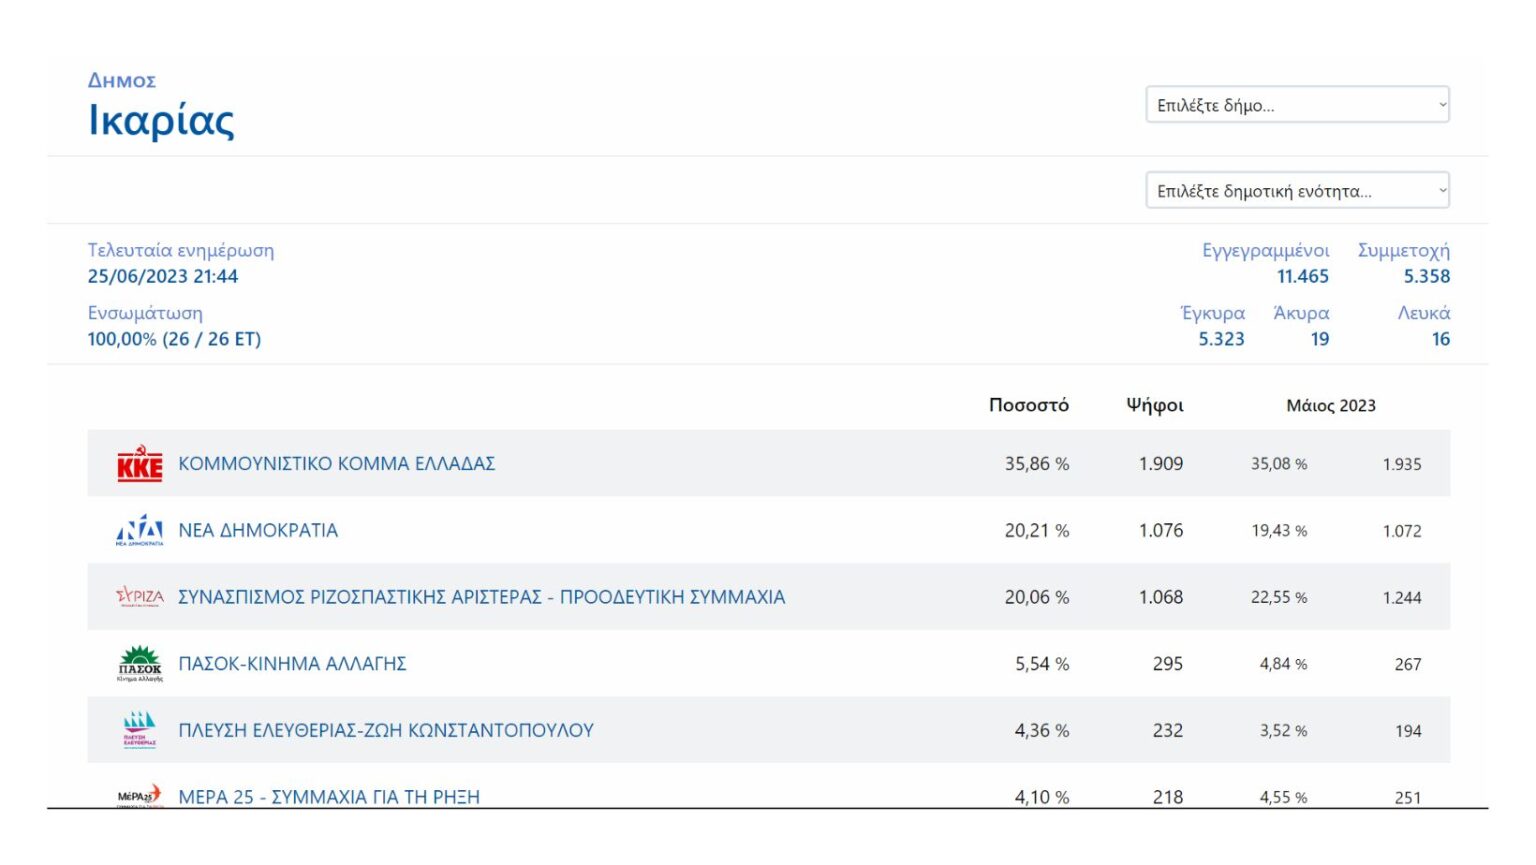Open ΠΛΕΥΣΗ ΕΛΕΥΘΕΡΙΑΣ-ΖΩΗ ΚΩΝΣΤΑΝΤΟΠΟΥΛΟΥ link
Viewport: 1536px width, 865px height.
click(386, 731)
